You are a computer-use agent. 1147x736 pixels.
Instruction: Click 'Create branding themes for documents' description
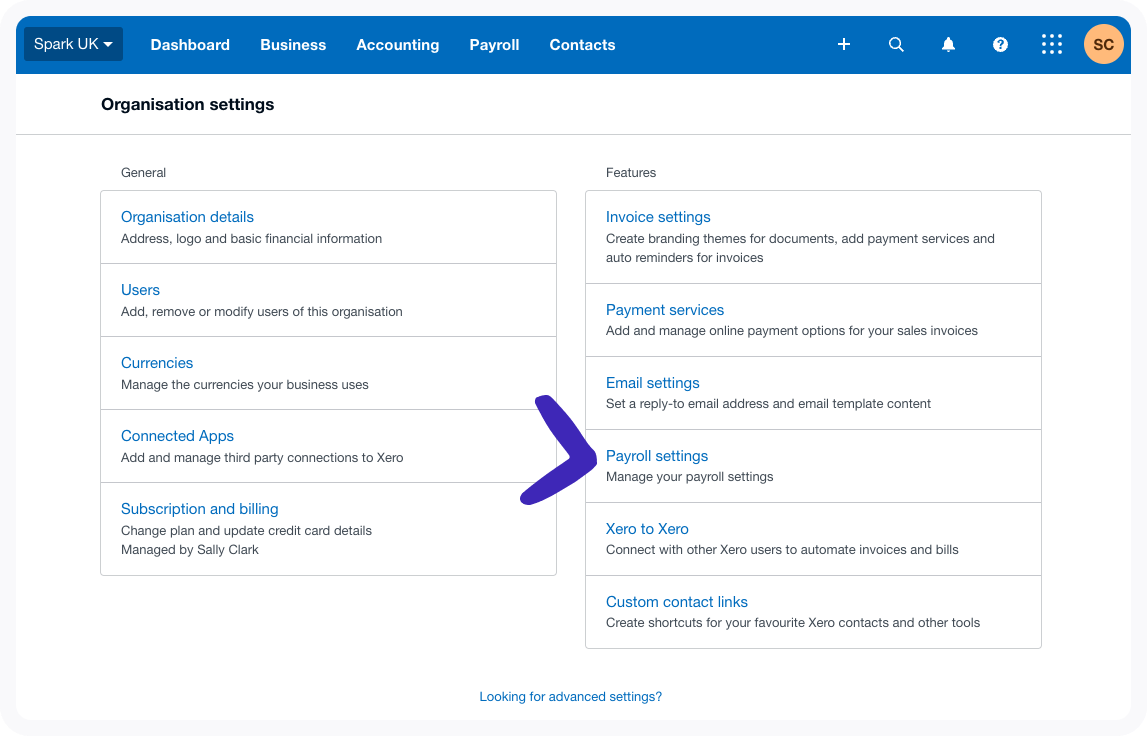point(800,249)
